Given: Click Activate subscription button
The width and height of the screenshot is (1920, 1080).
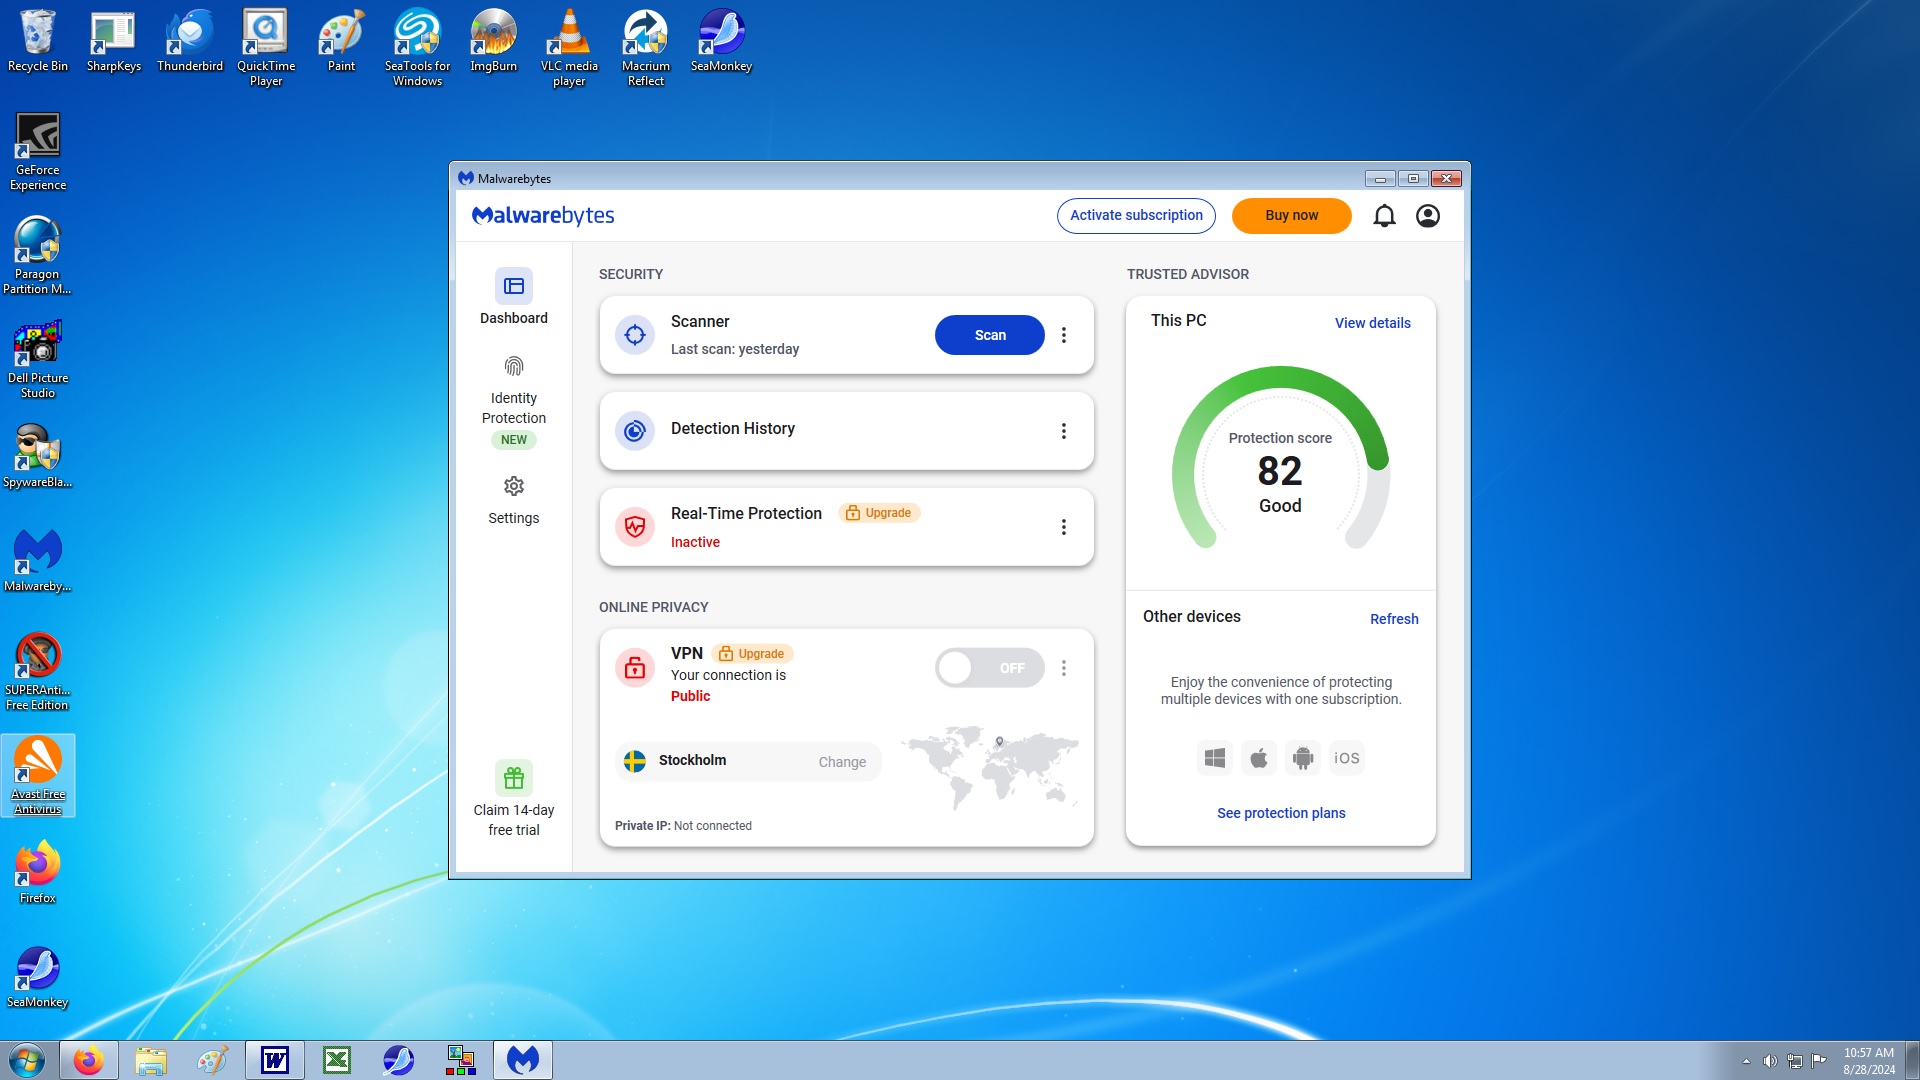Looking at the screenshot, I should coord(1136,216).
